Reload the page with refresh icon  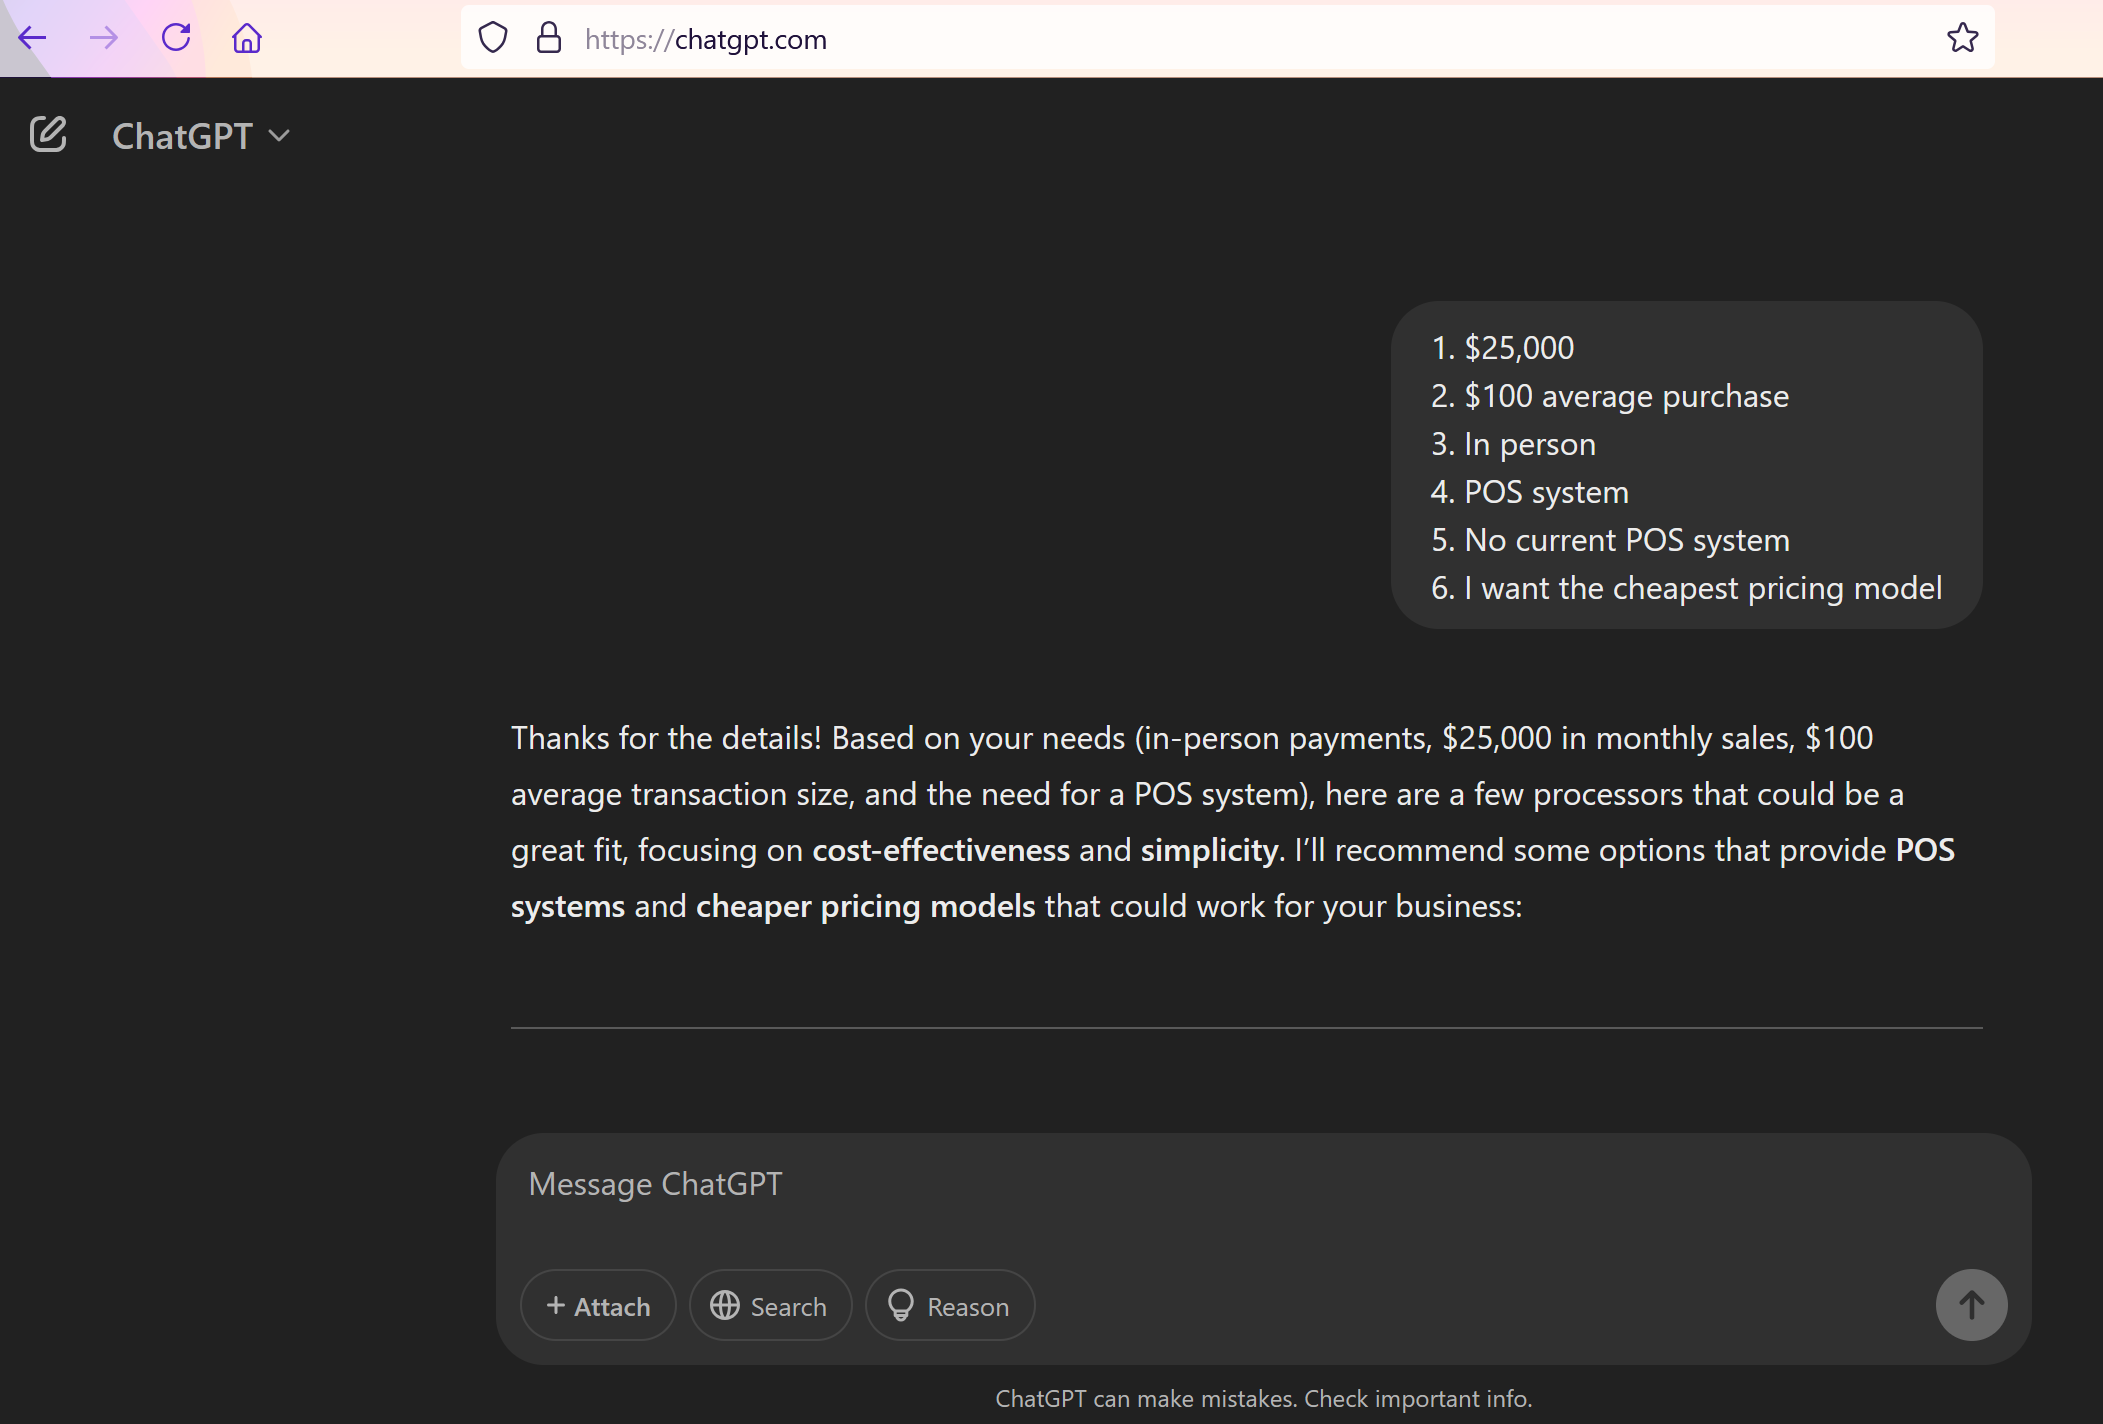pos(176,38)
